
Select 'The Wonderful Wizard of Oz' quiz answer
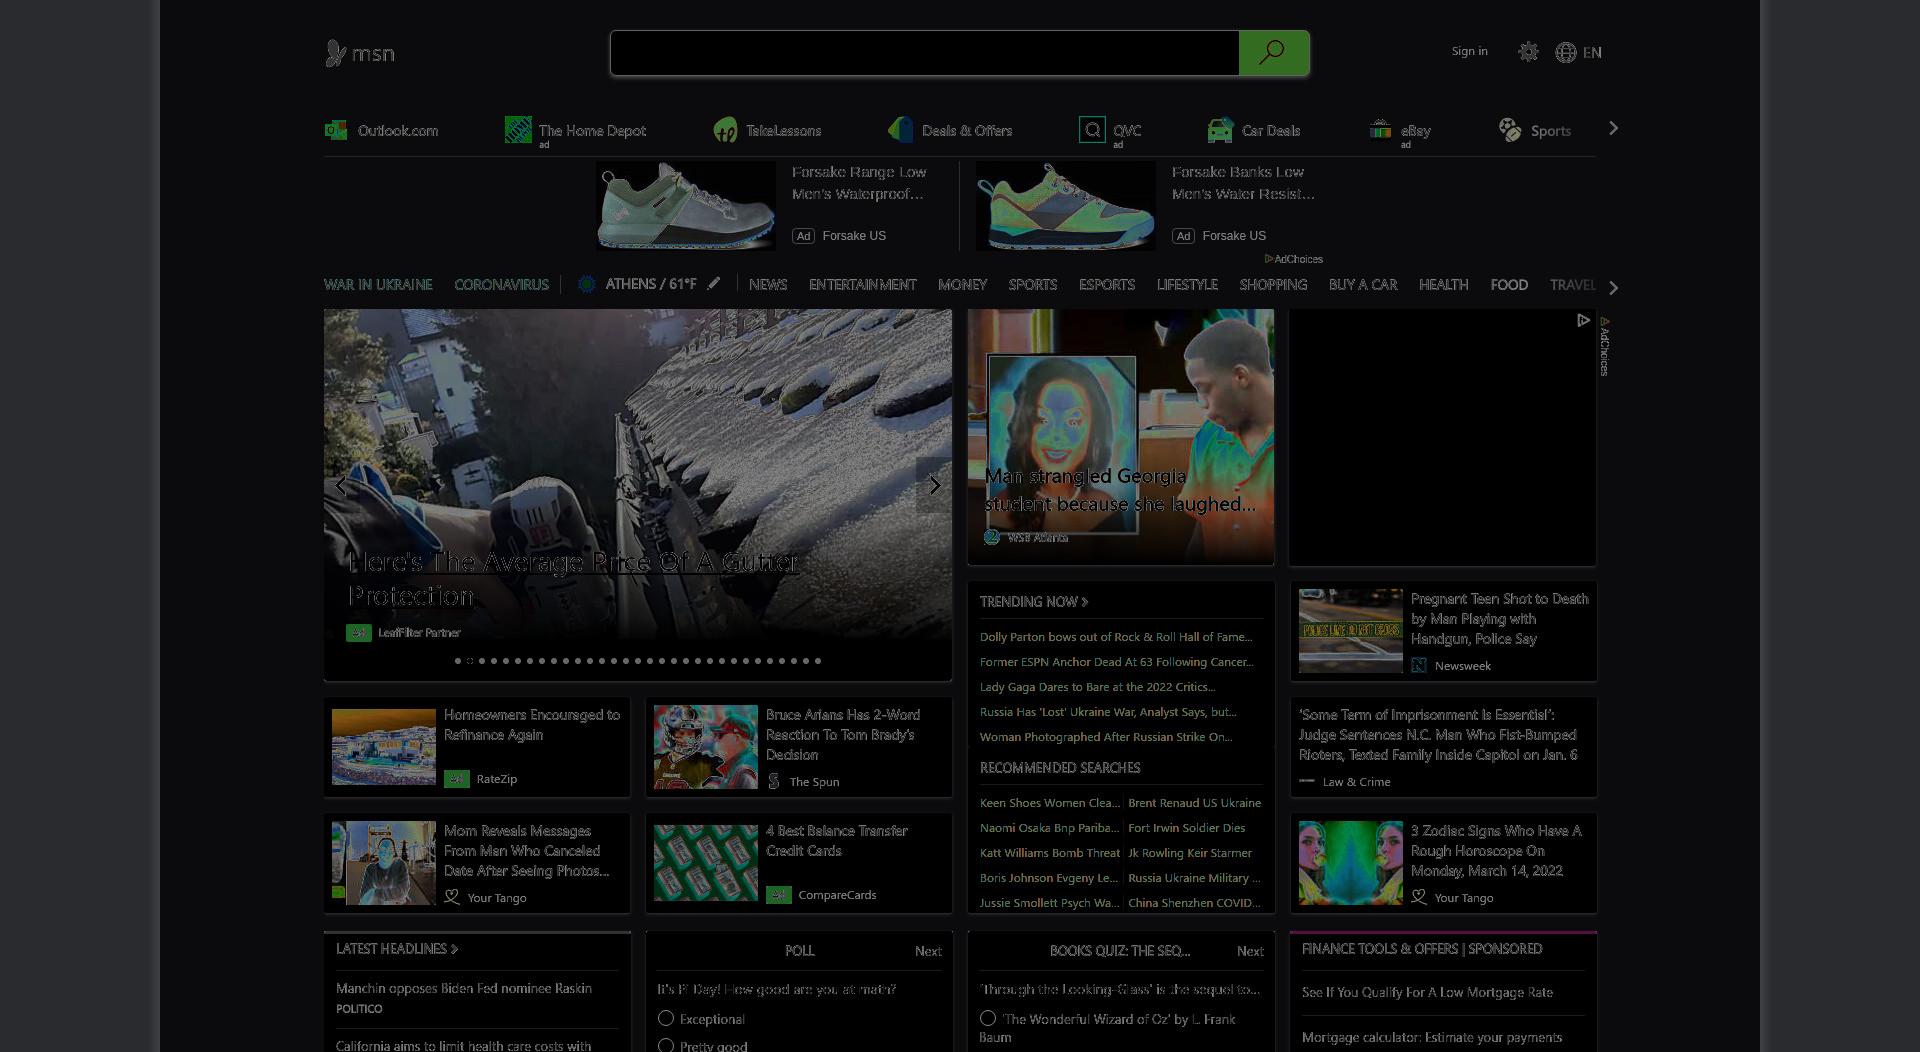[x=988, y=1018]
